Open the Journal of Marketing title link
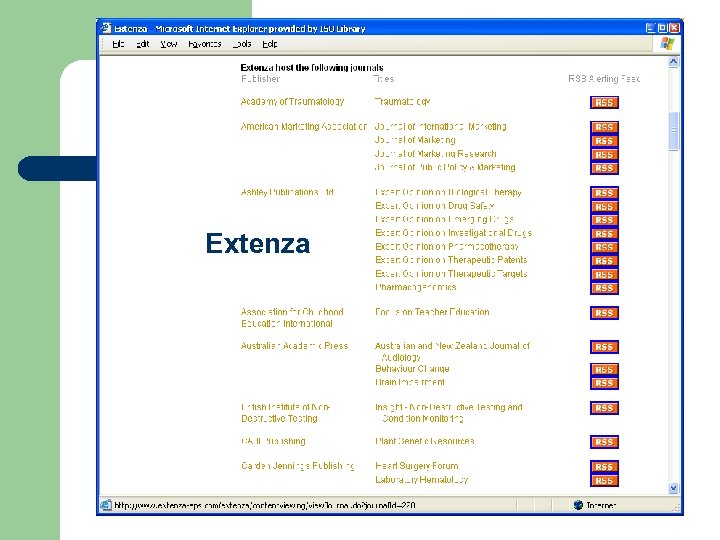The width and height of the screenshot is (720, 540). (x=415, y=140)
